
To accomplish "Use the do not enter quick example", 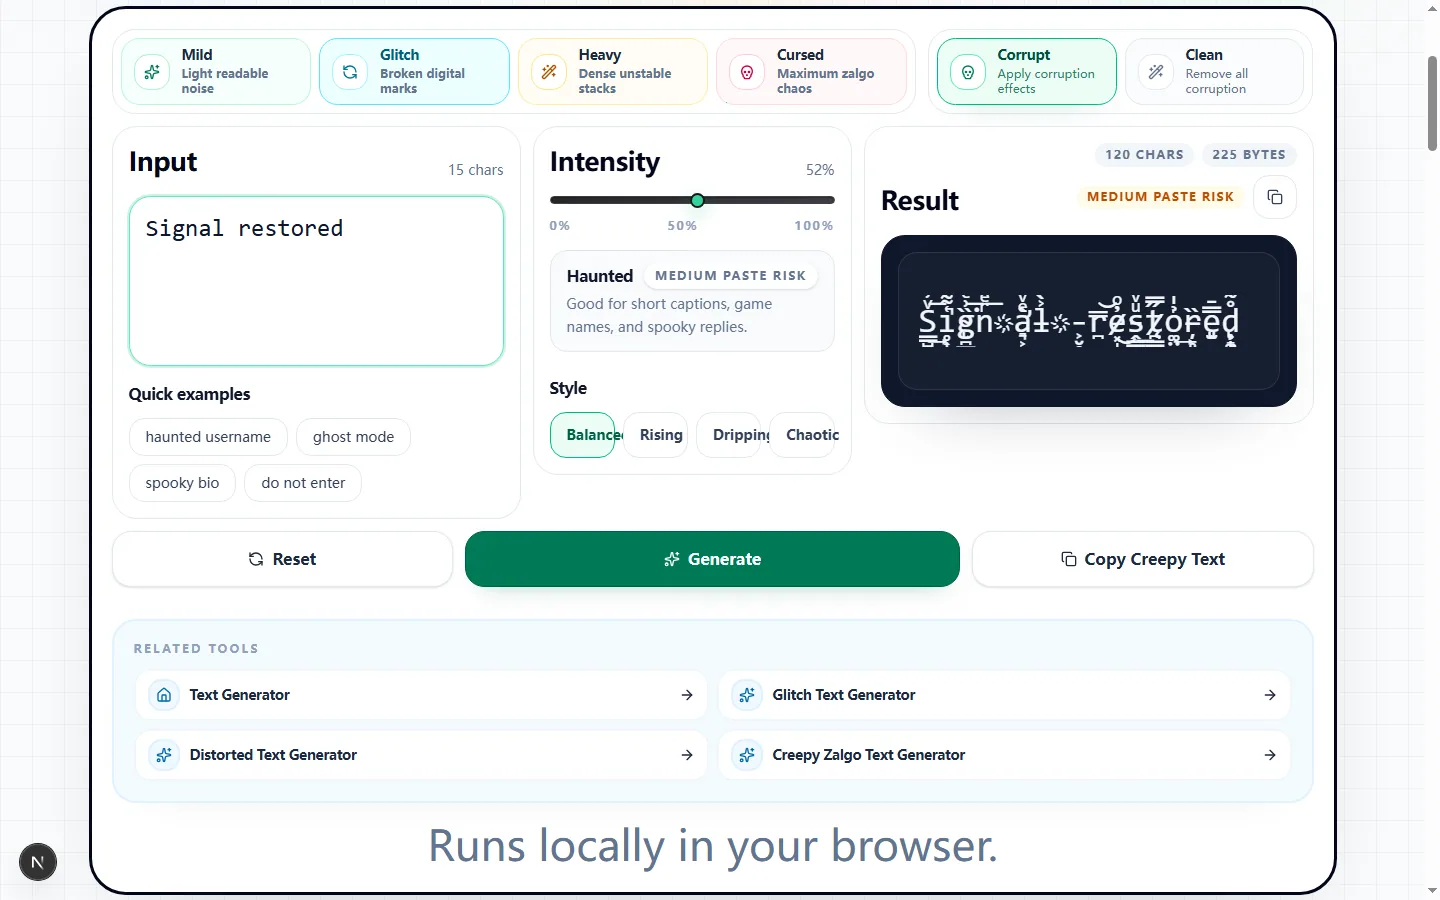I will coord(303,483).
